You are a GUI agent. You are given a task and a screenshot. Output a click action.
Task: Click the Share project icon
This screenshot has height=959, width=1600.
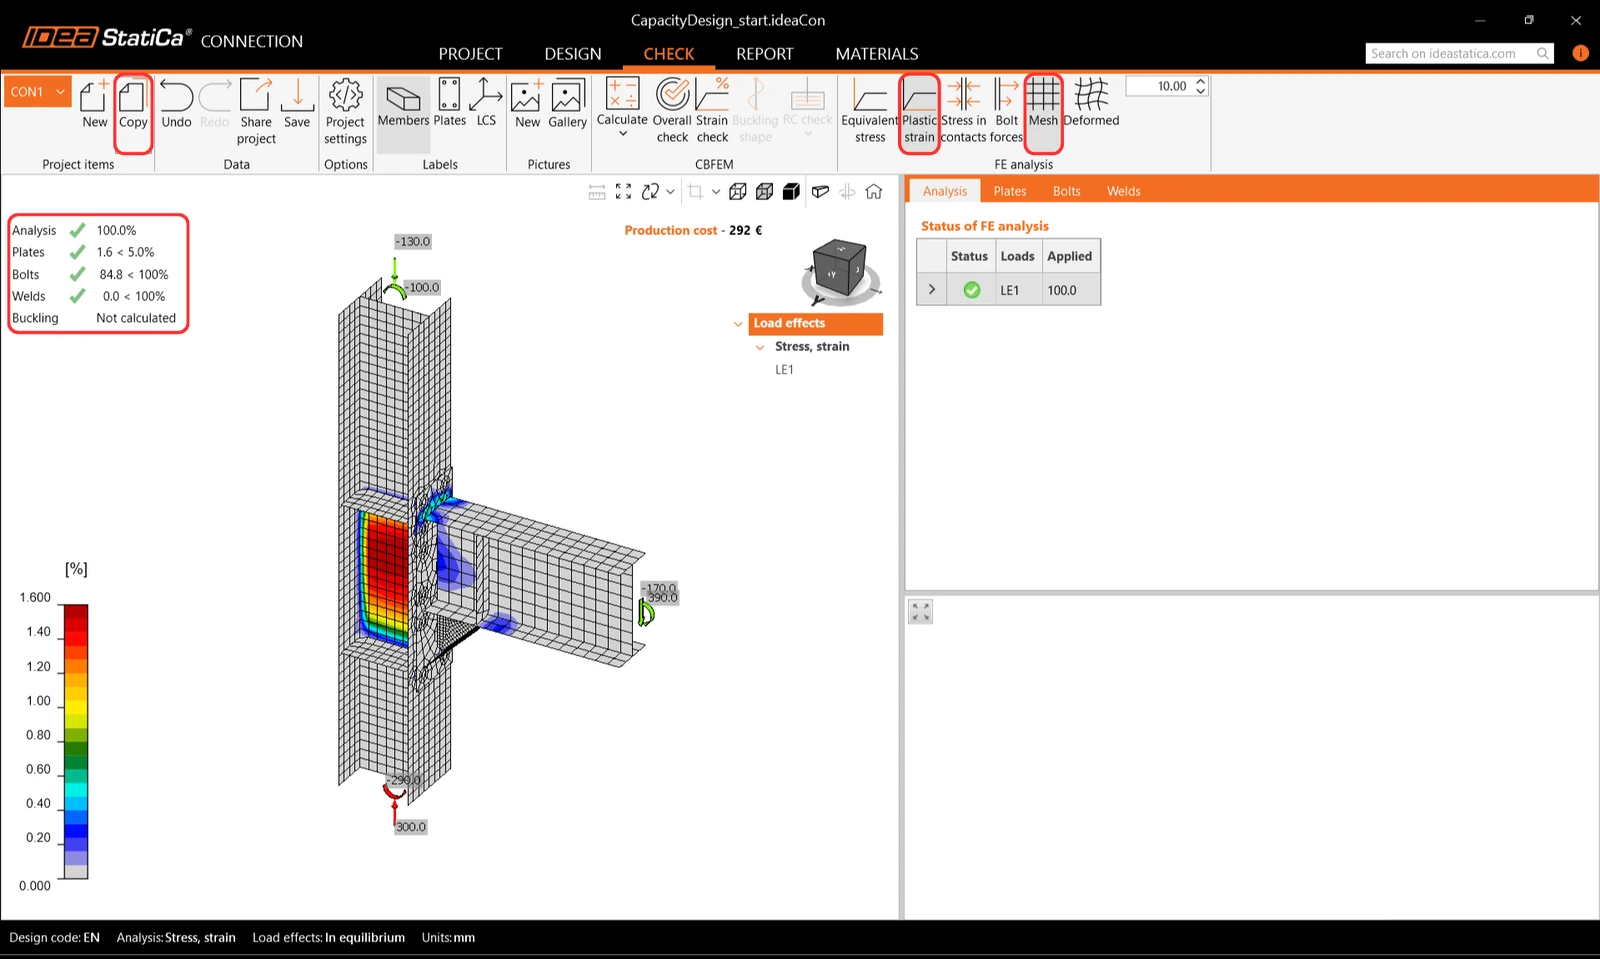pyautogui.click(x=256, y=111)
